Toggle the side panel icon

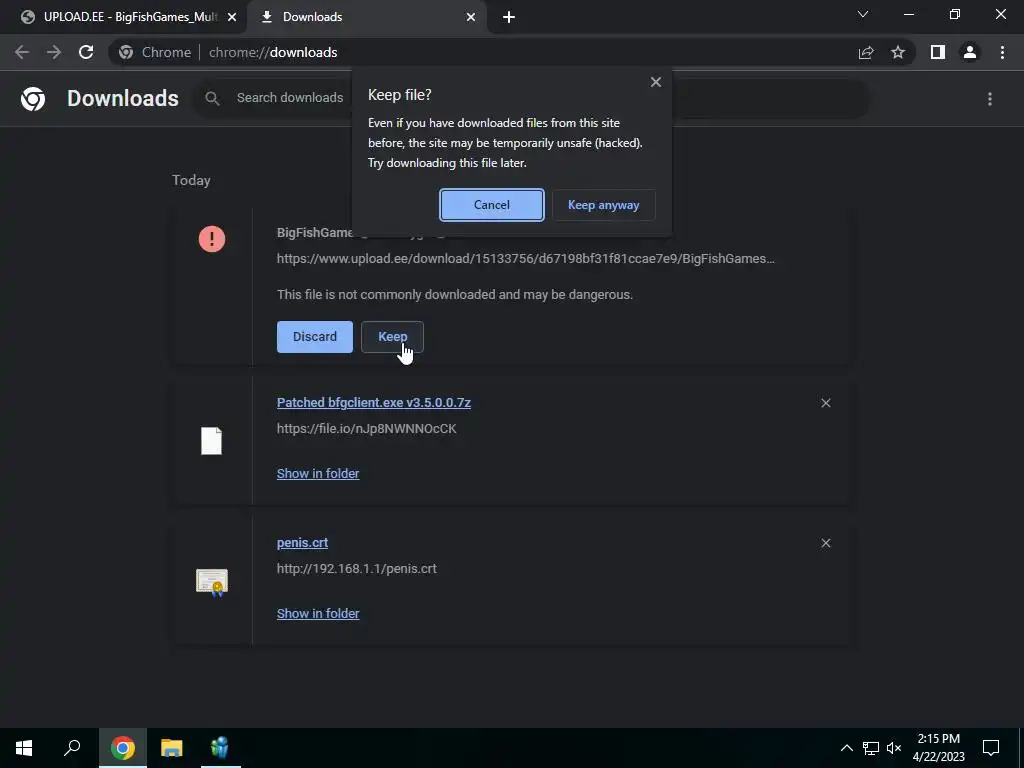(938, 52)
